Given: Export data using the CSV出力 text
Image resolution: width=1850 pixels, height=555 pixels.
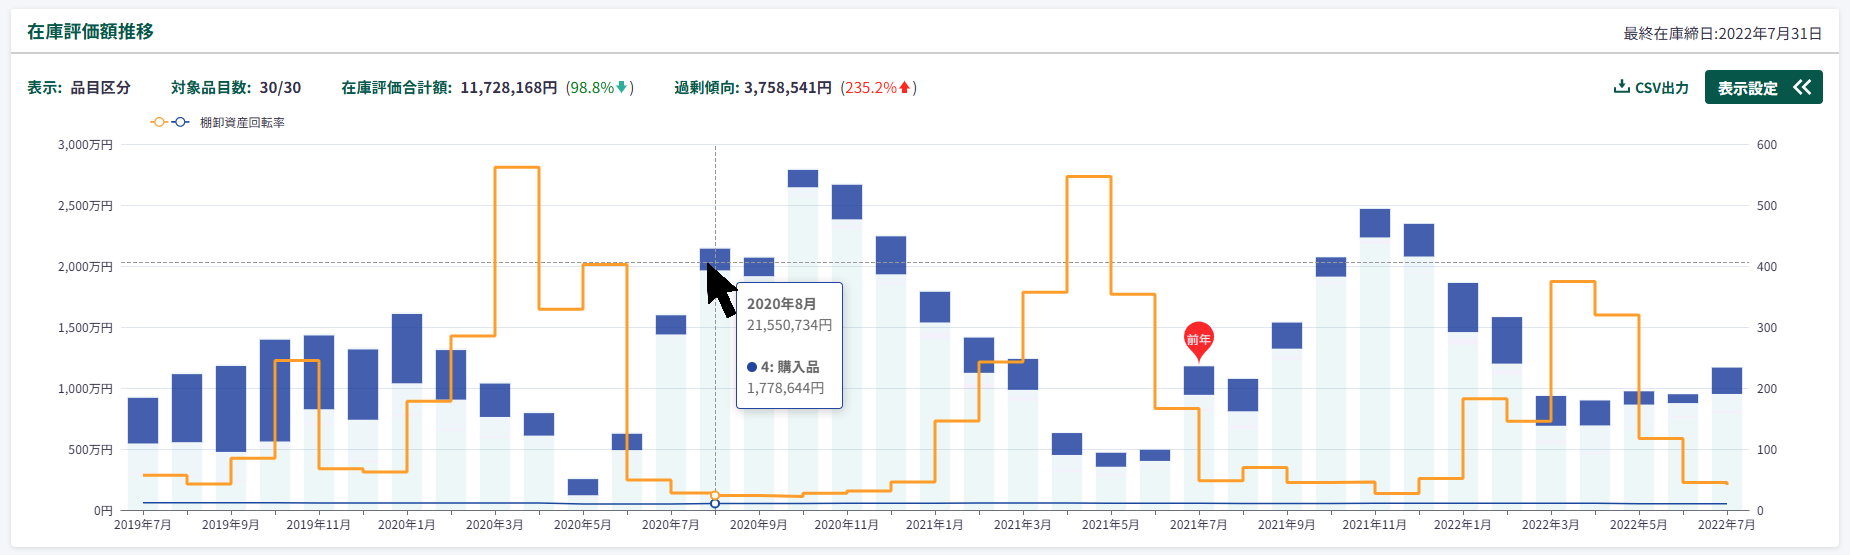Looking at the screenshot, I should 1661,88.
